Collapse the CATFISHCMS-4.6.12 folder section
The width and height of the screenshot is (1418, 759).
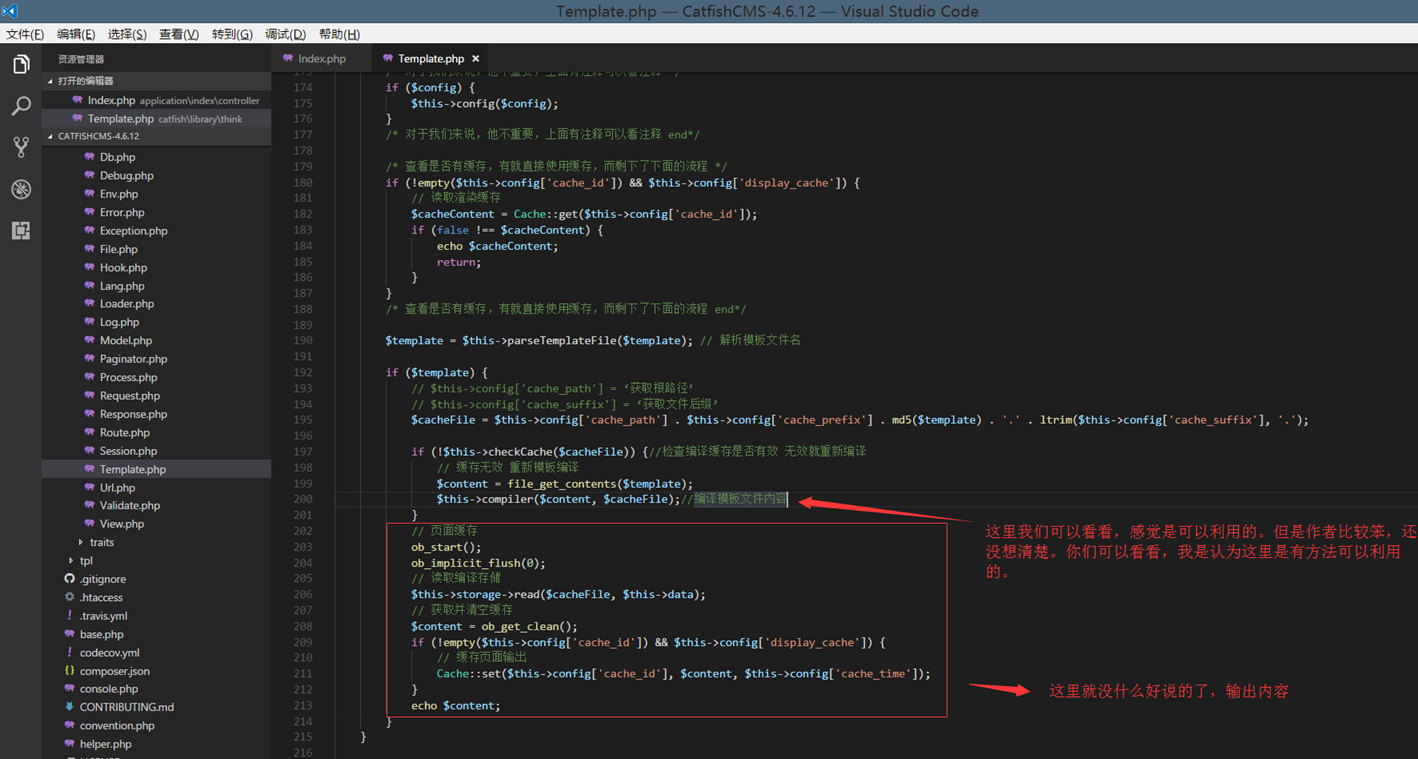point(157,136)
